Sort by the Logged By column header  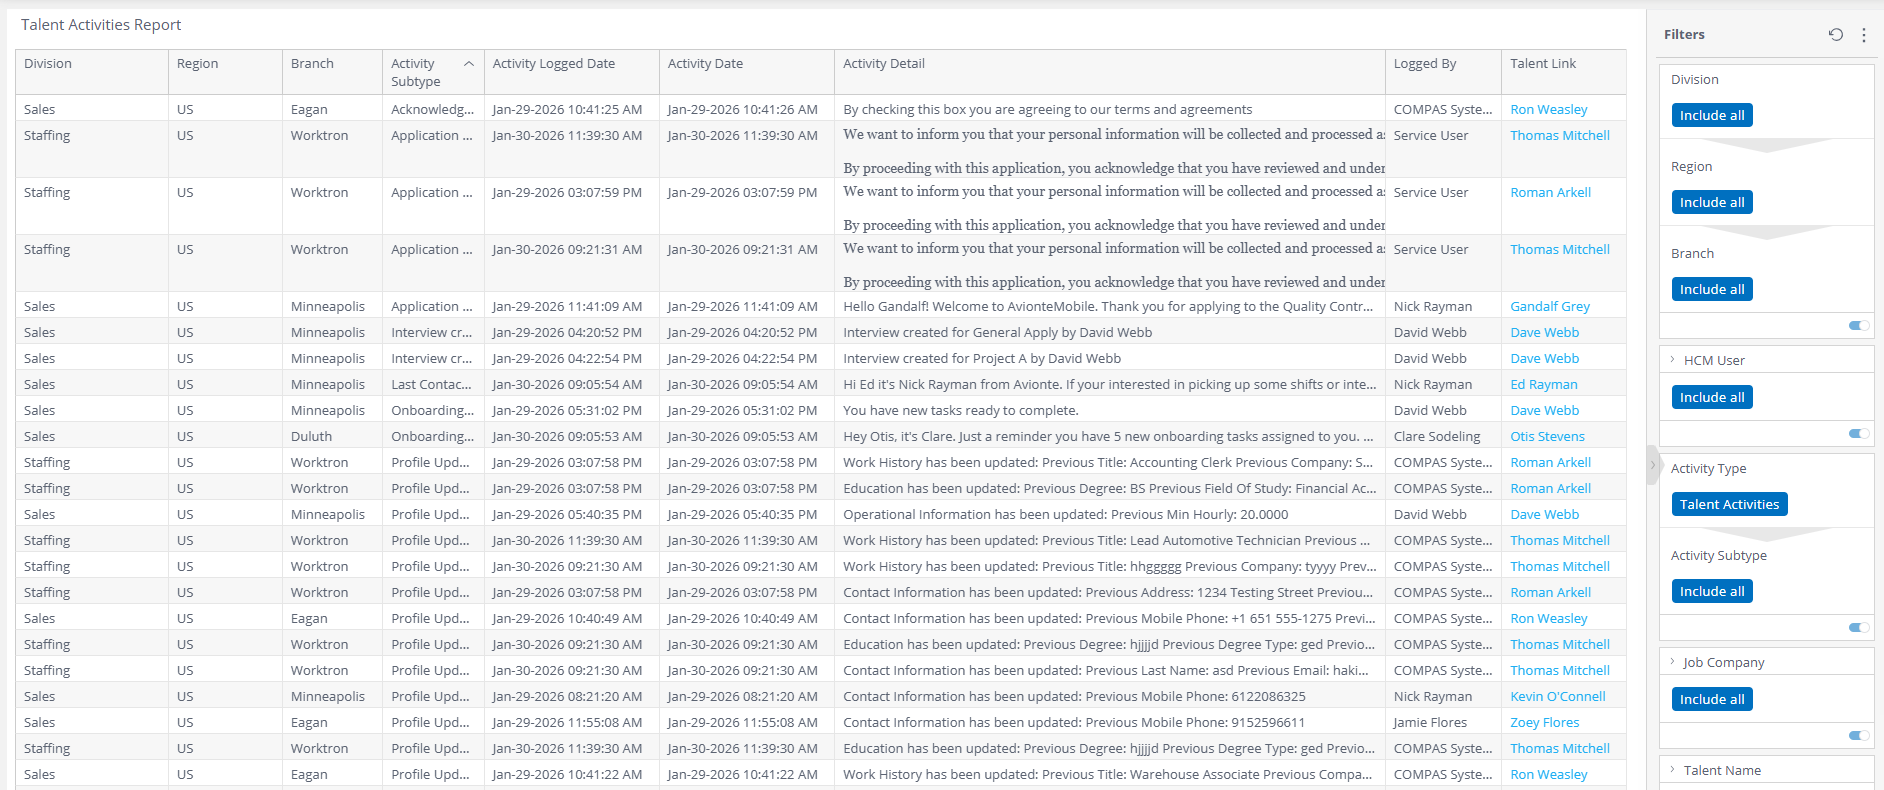pyautogui.click(x=1443, y=72)
